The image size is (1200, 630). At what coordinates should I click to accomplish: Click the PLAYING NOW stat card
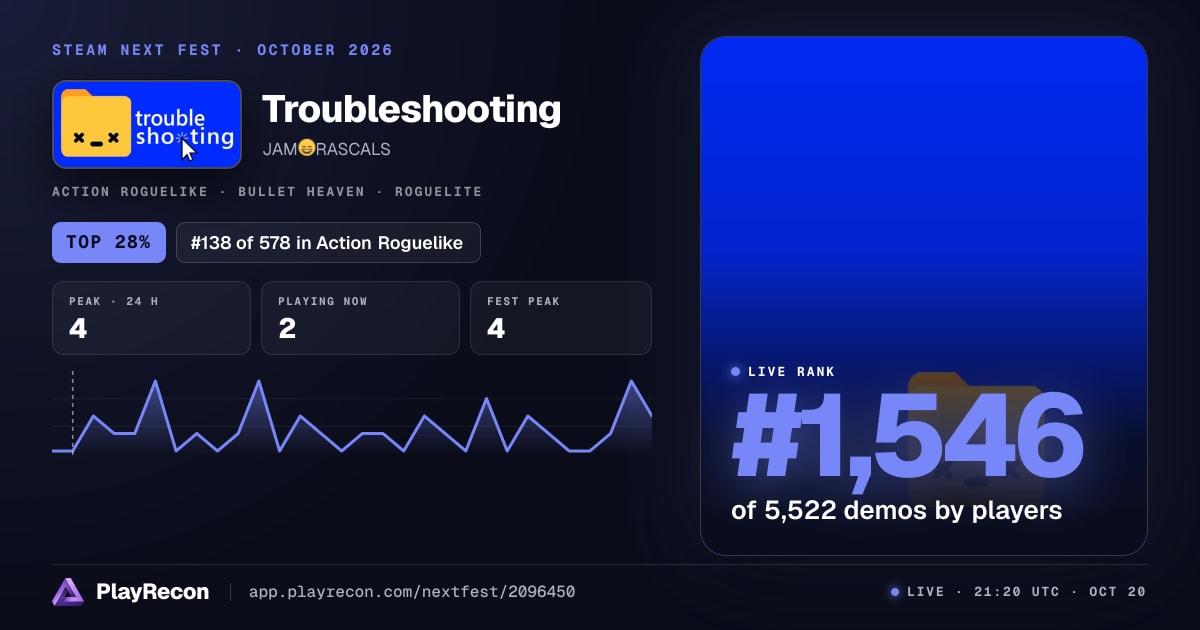point(360,318)
